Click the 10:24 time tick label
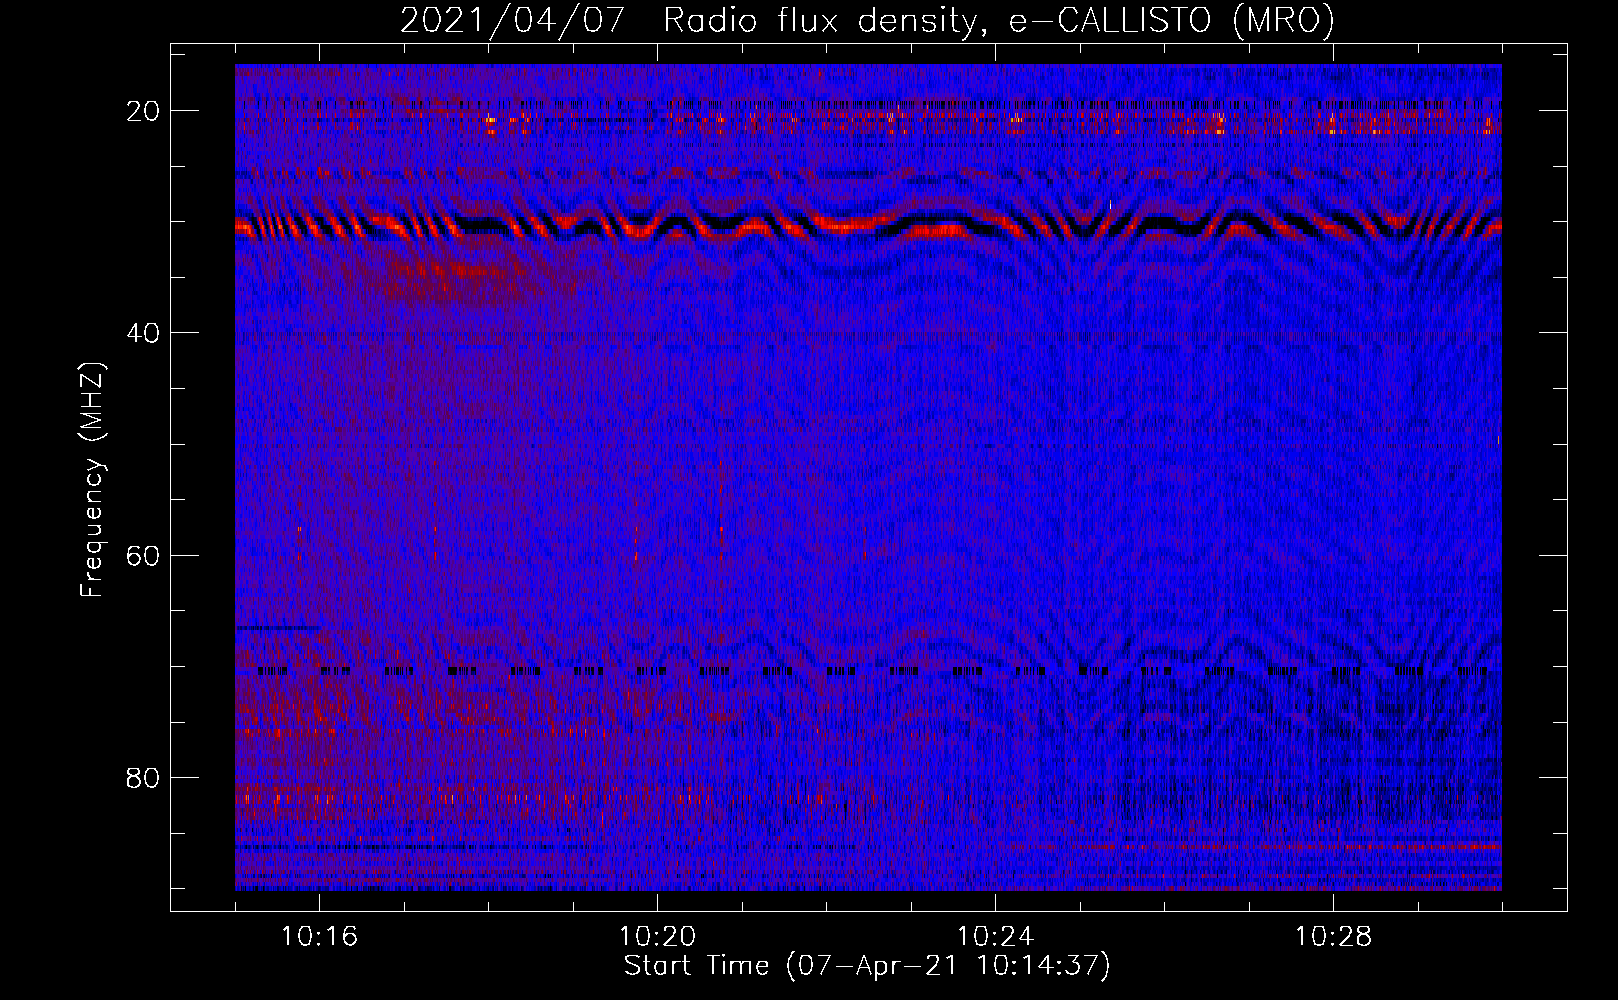1618x1000 pixels. point(996,937)
